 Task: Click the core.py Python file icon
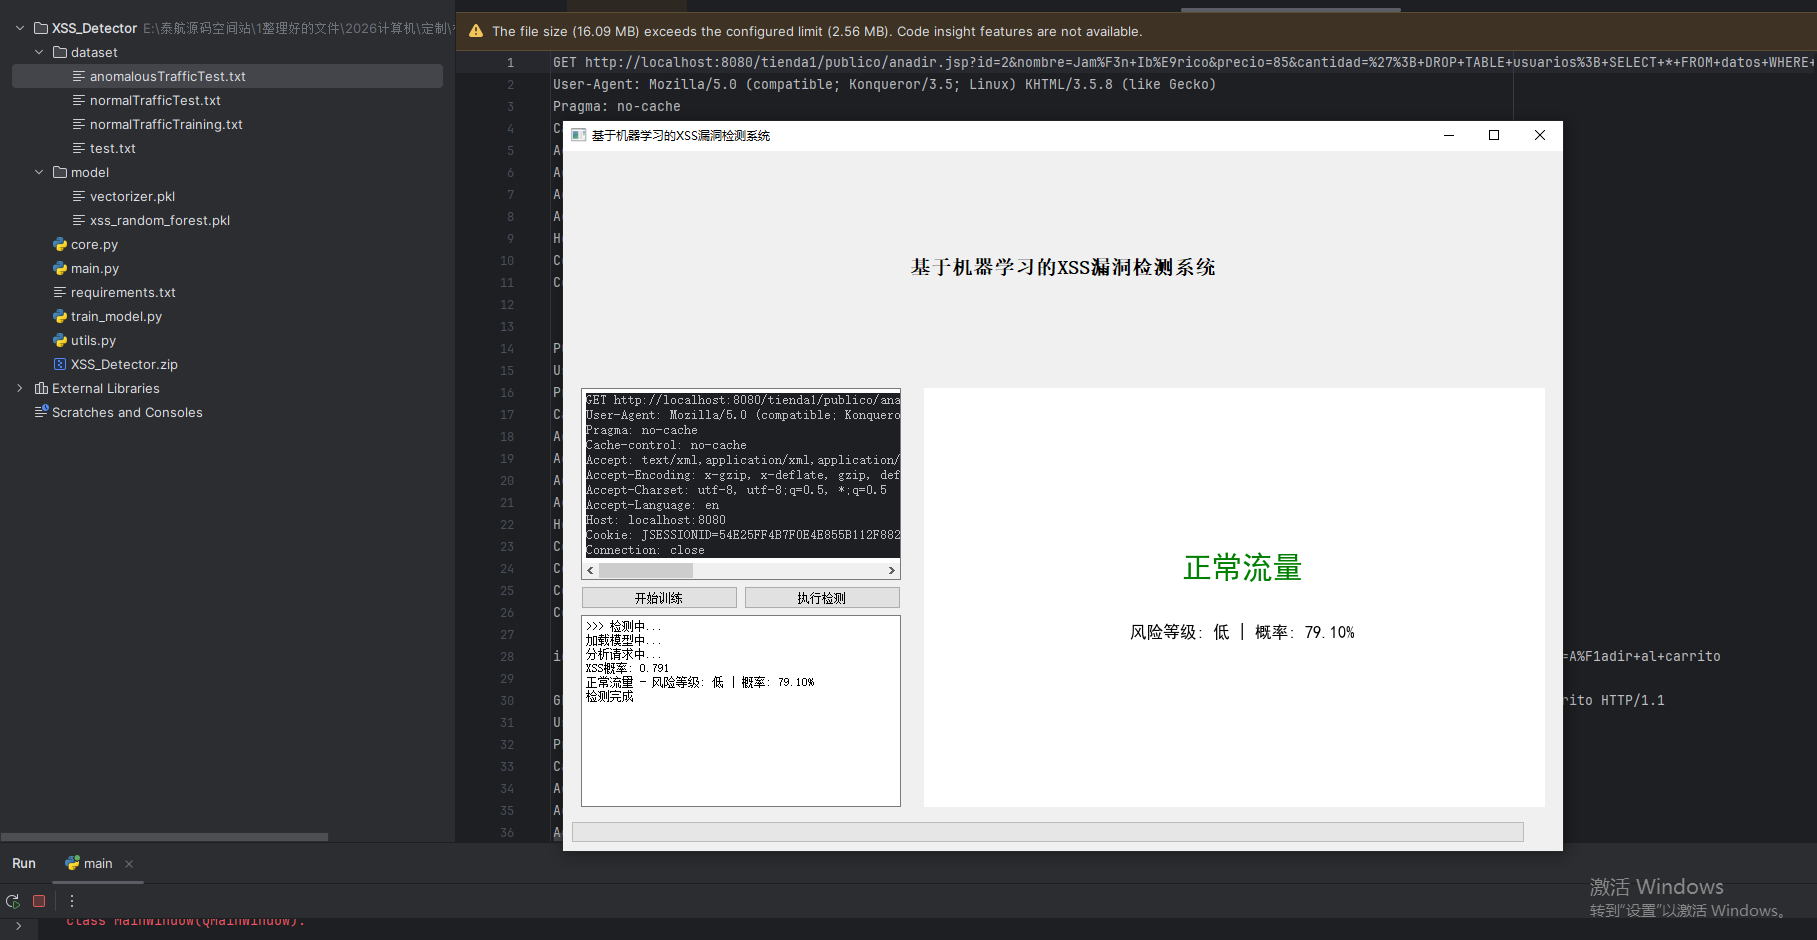(x=60, y=244)
